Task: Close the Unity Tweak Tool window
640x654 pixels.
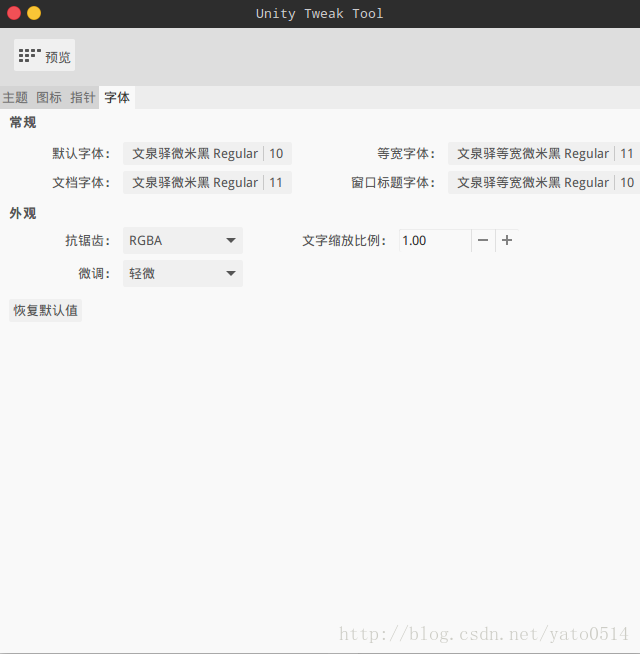Action: [14, 13]
